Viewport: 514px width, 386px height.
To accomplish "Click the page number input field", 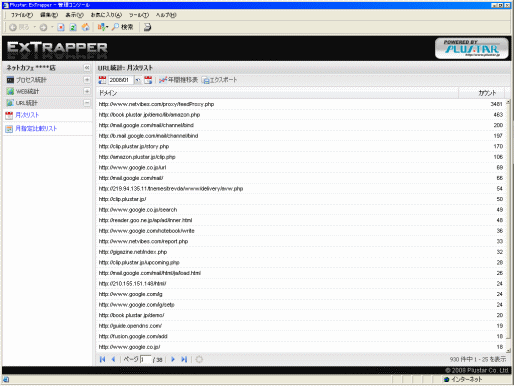I will point(145,359).
